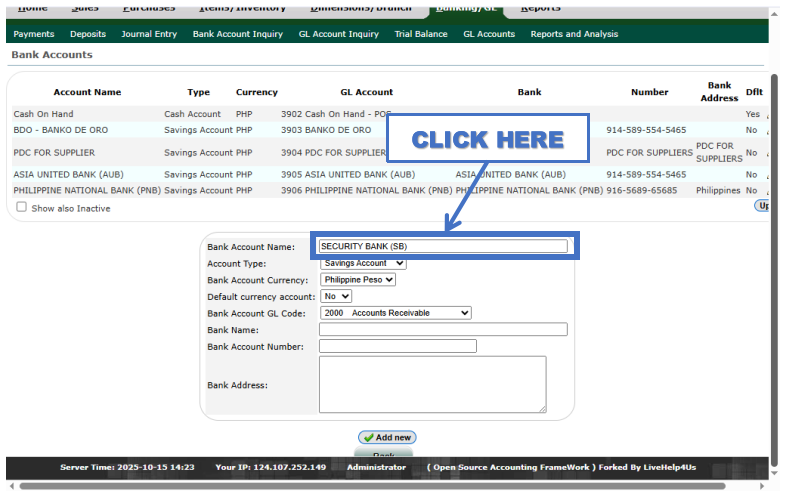Open the Bank Account Currency dropdown
Viewport: 790px width, 503px height.
coord(358,280)
